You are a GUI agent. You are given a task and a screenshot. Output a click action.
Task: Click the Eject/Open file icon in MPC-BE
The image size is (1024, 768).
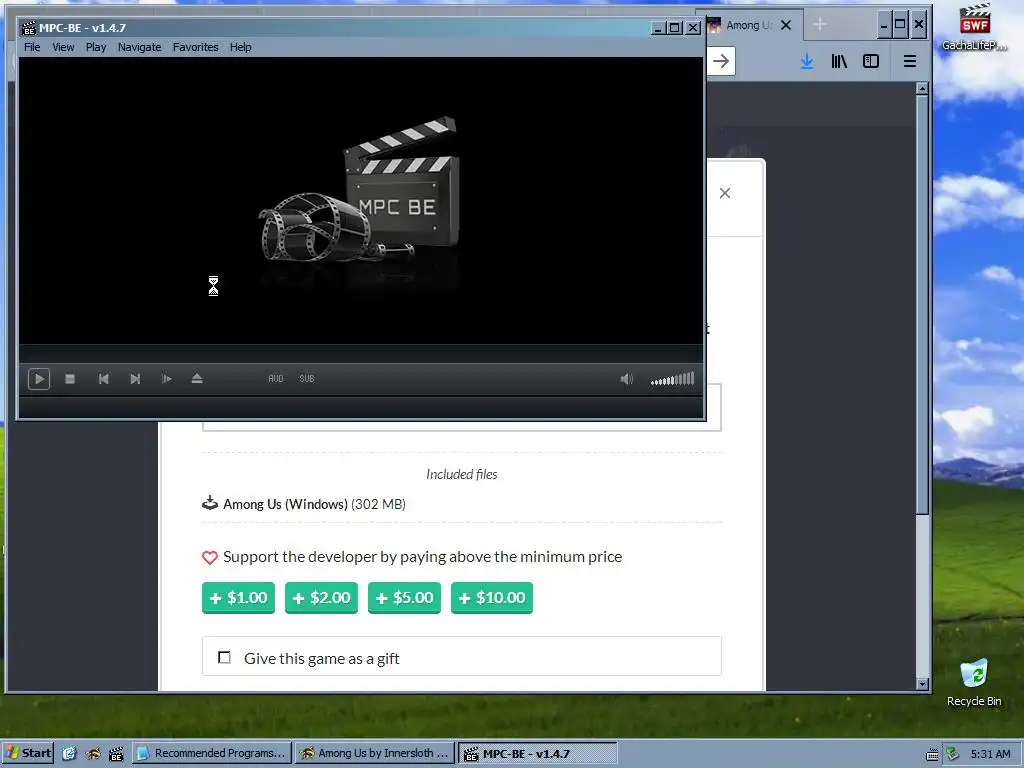(x=197, y=378)
